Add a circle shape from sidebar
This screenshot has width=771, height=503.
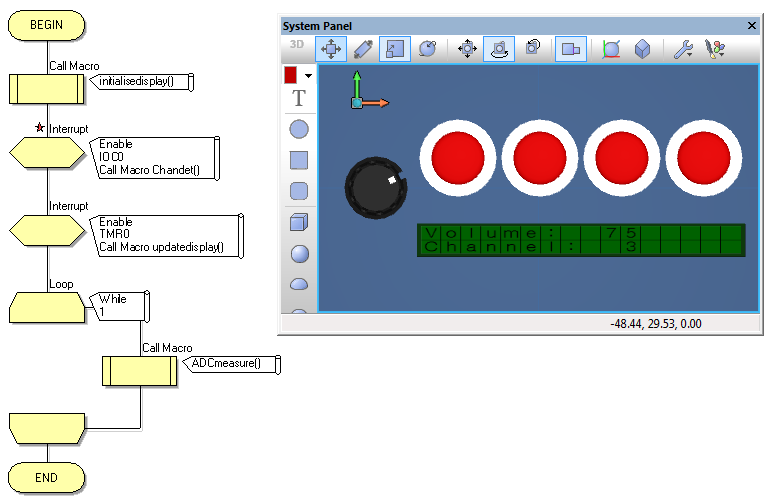click(298, 129)
